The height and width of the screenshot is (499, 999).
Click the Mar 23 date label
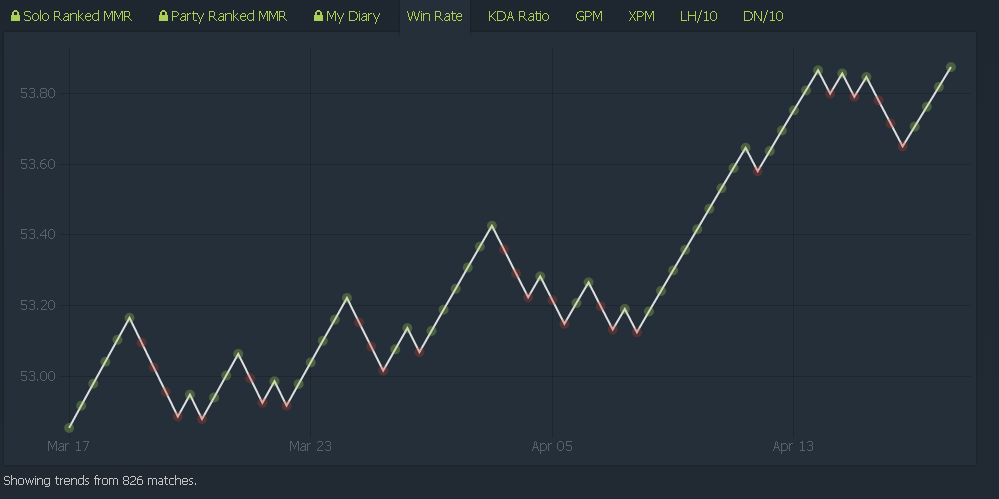point(310,446)
